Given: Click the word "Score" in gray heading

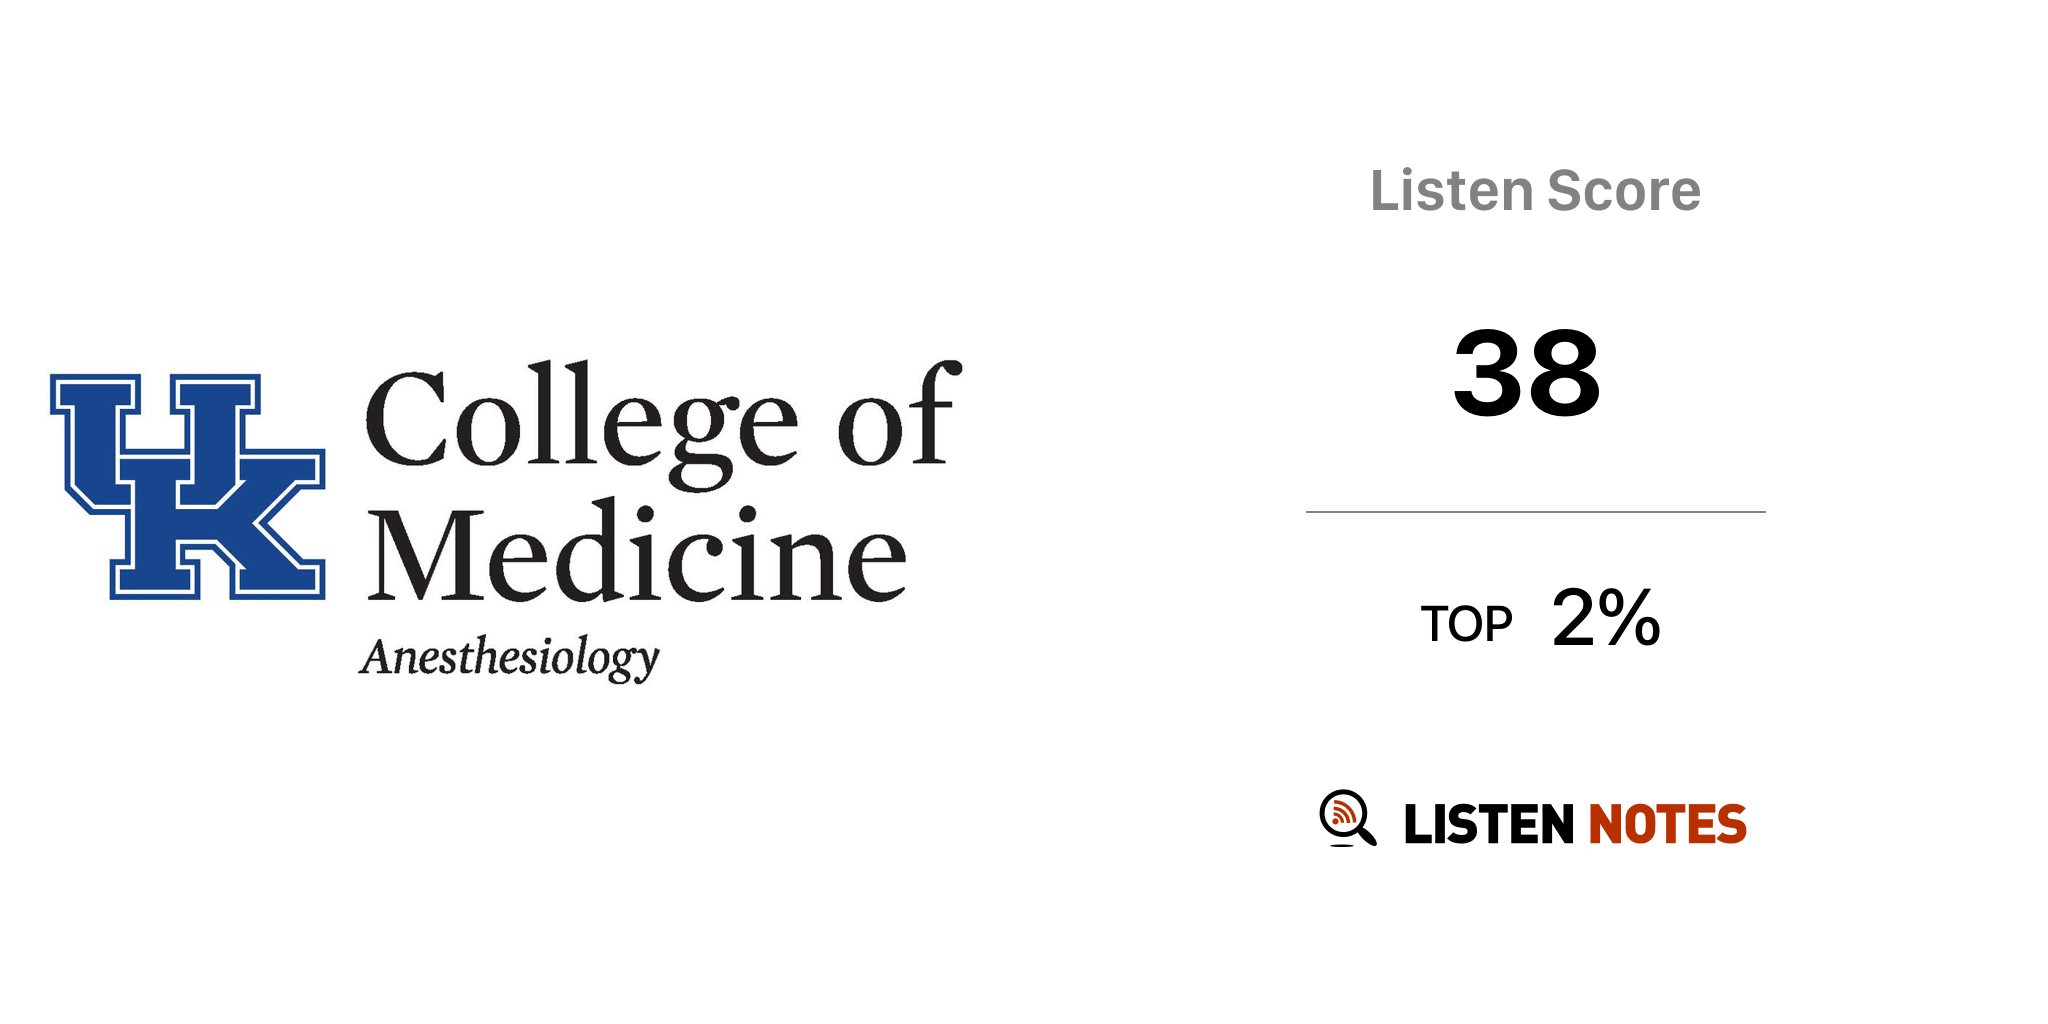Looking at the screenshot, I should coord(1624,190).
